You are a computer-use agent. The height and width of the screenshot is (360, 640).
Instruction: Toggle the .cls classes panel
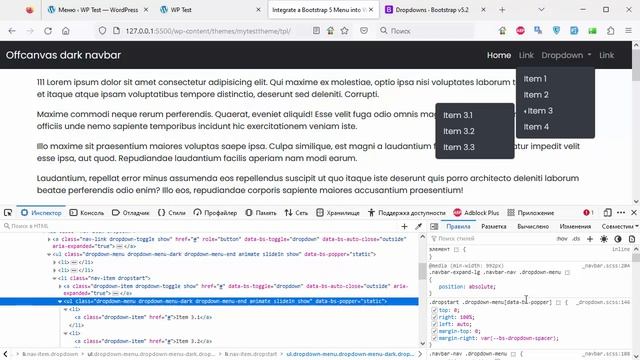(x=576, y=239)
